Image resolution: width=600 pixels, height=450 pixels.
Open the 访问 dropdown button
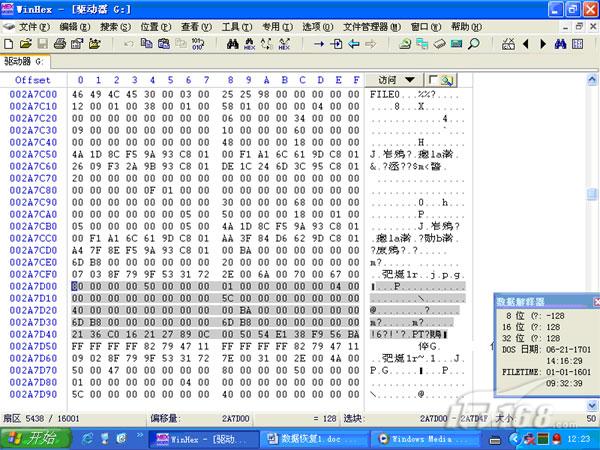click(x=395, y=79)
